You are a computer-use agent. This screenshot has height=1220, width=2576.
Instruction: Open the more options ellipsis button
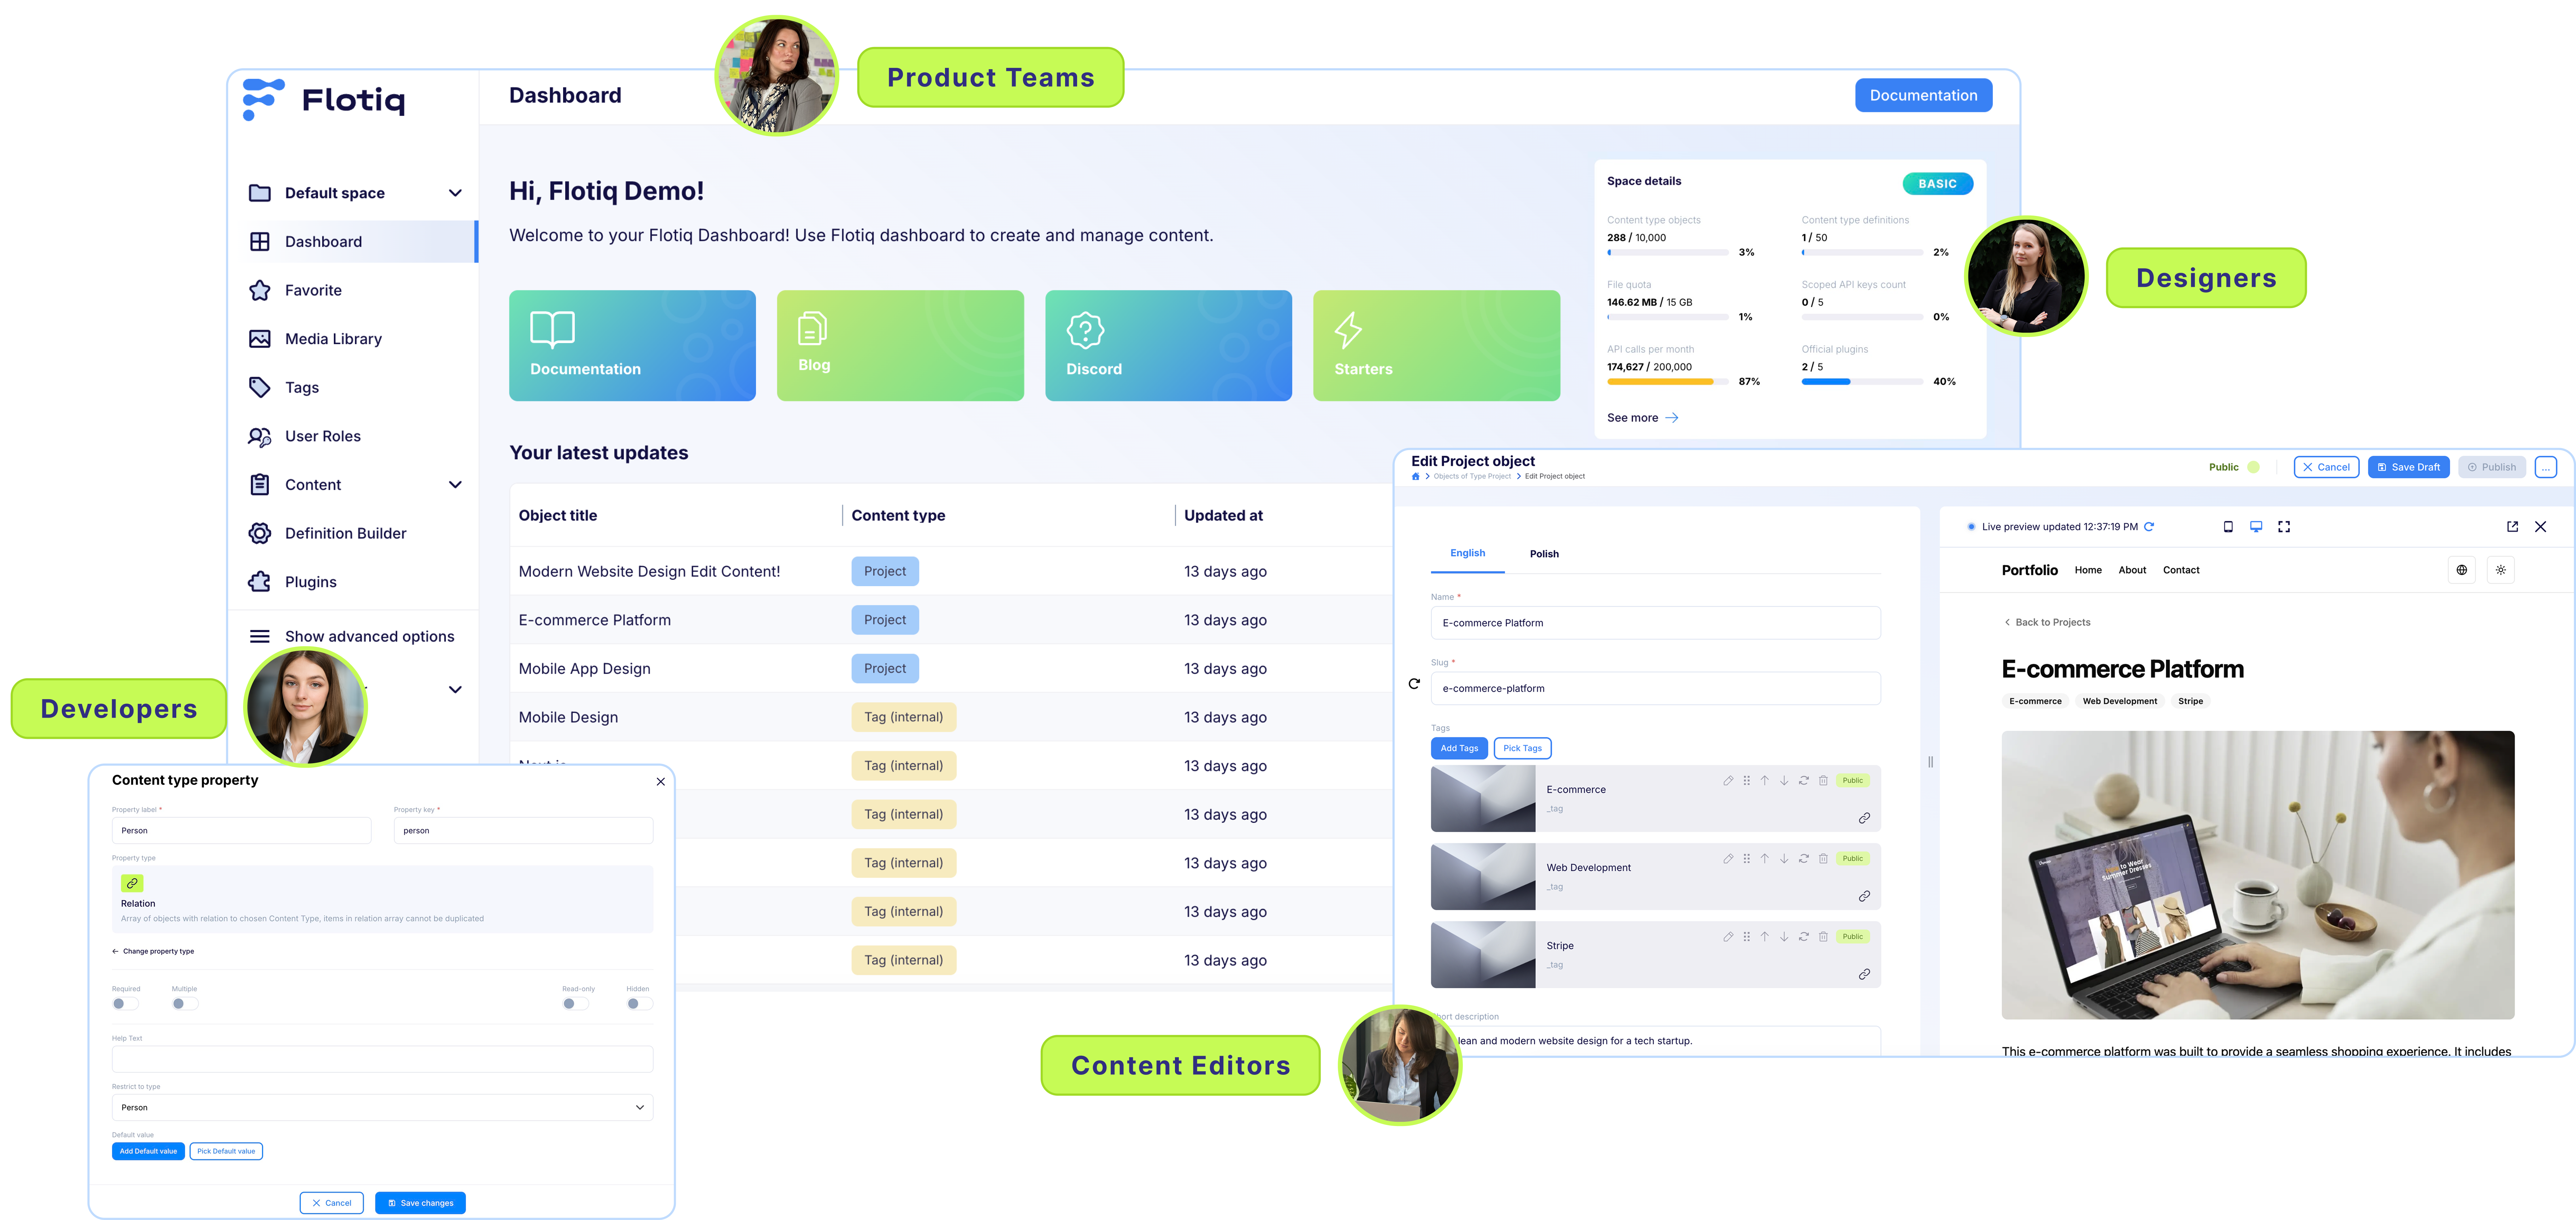point(2546,467)
